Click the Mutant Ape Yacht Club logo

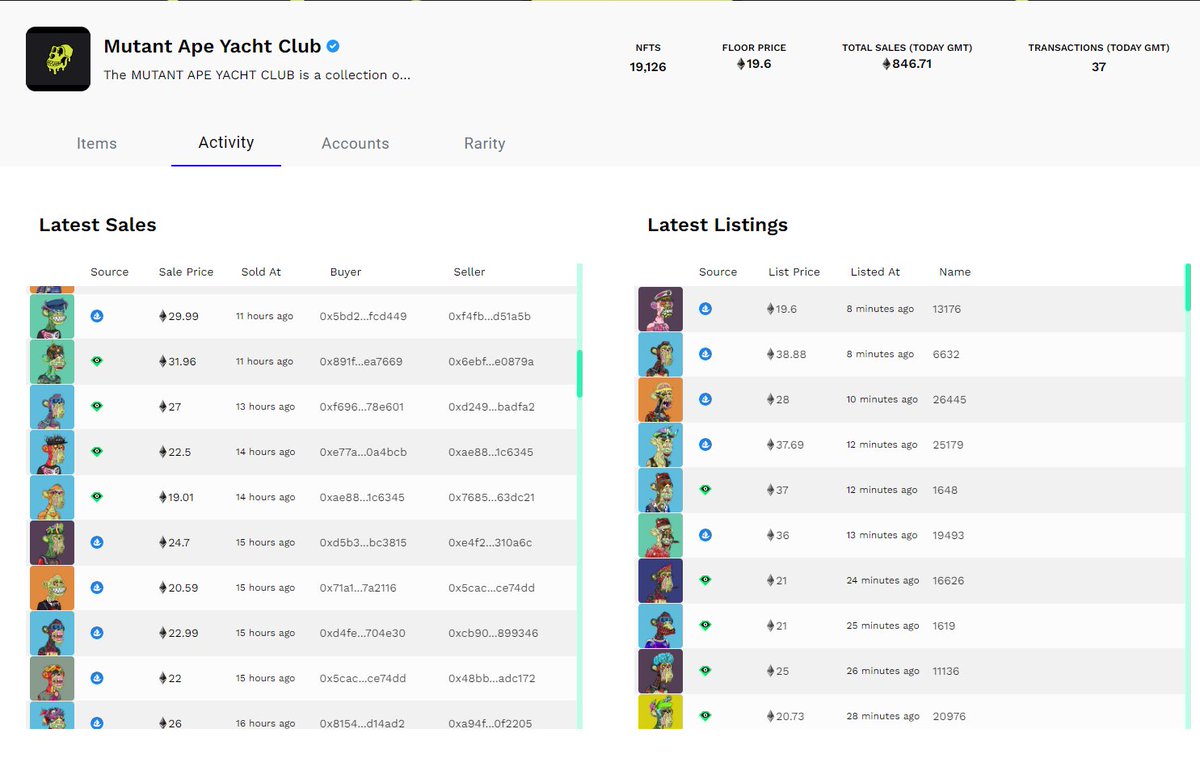(58, 59)
